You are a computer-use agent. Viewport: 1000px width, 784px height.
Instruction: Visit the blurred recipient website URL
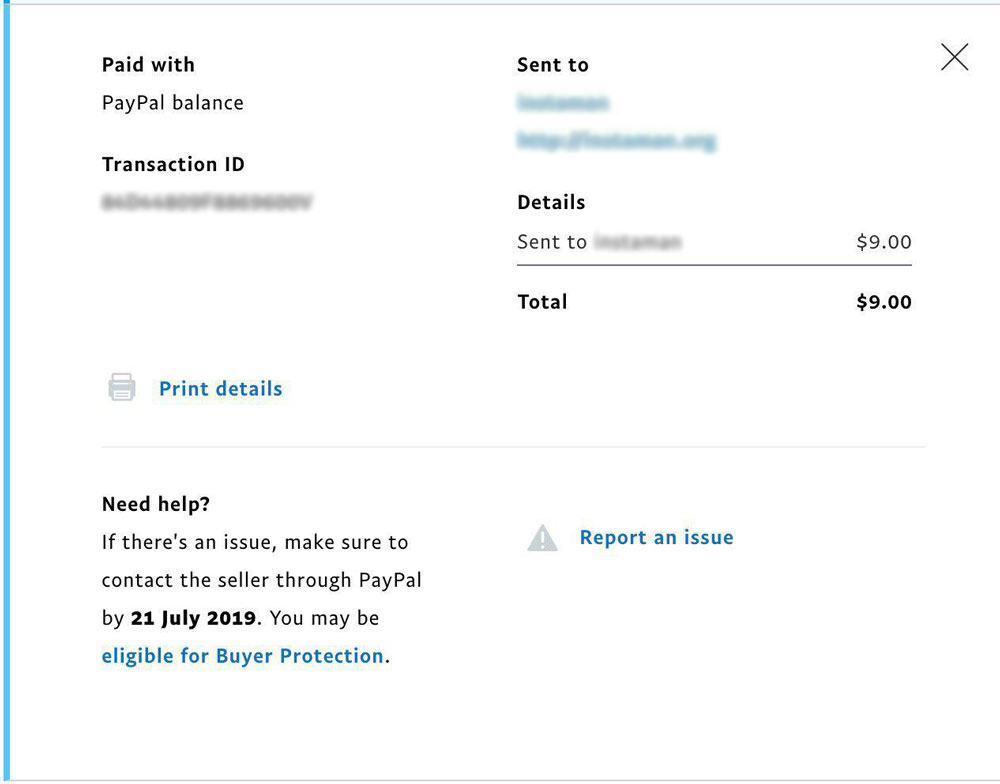[616, 140]
